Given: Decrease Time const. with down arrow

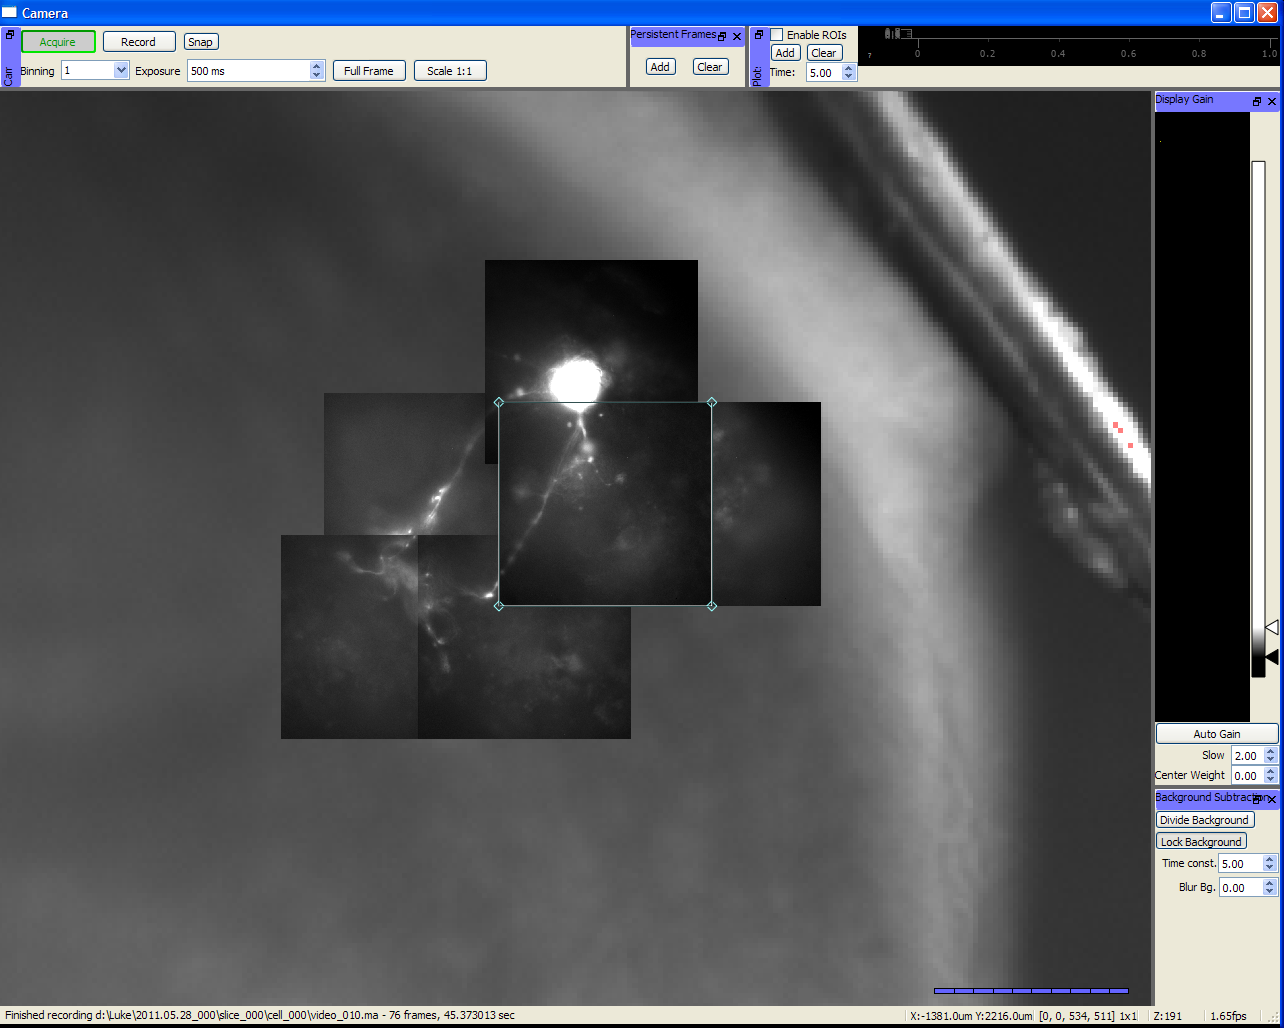Looking at the screenshot, I should [1271, 868].
